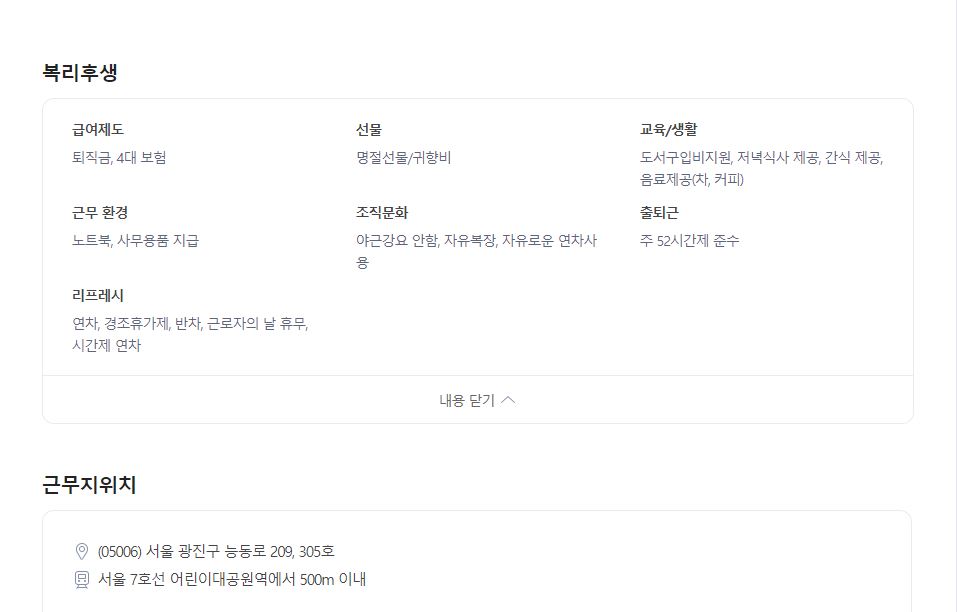Click the 근무 환경 benefit label
The height and width of the screenshot is (612, 957).
tap(100, 212)
